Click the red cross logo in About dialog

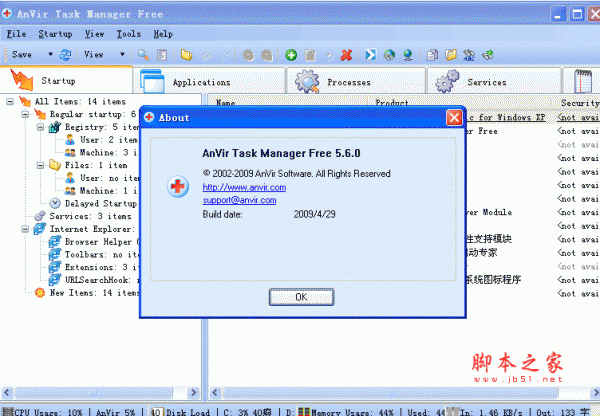[178, 187]
